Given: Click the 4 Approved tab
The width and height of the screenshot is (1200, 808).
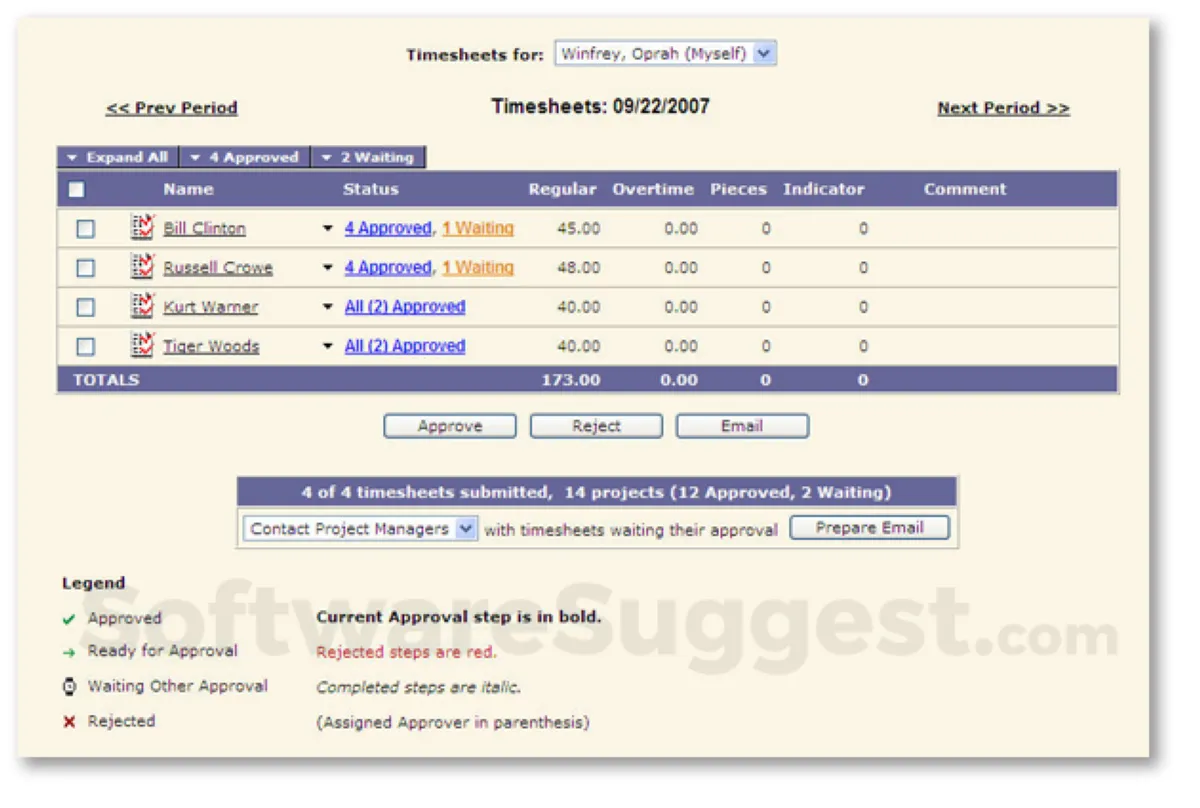Looking at the screenshot, I should pos(244,157).
